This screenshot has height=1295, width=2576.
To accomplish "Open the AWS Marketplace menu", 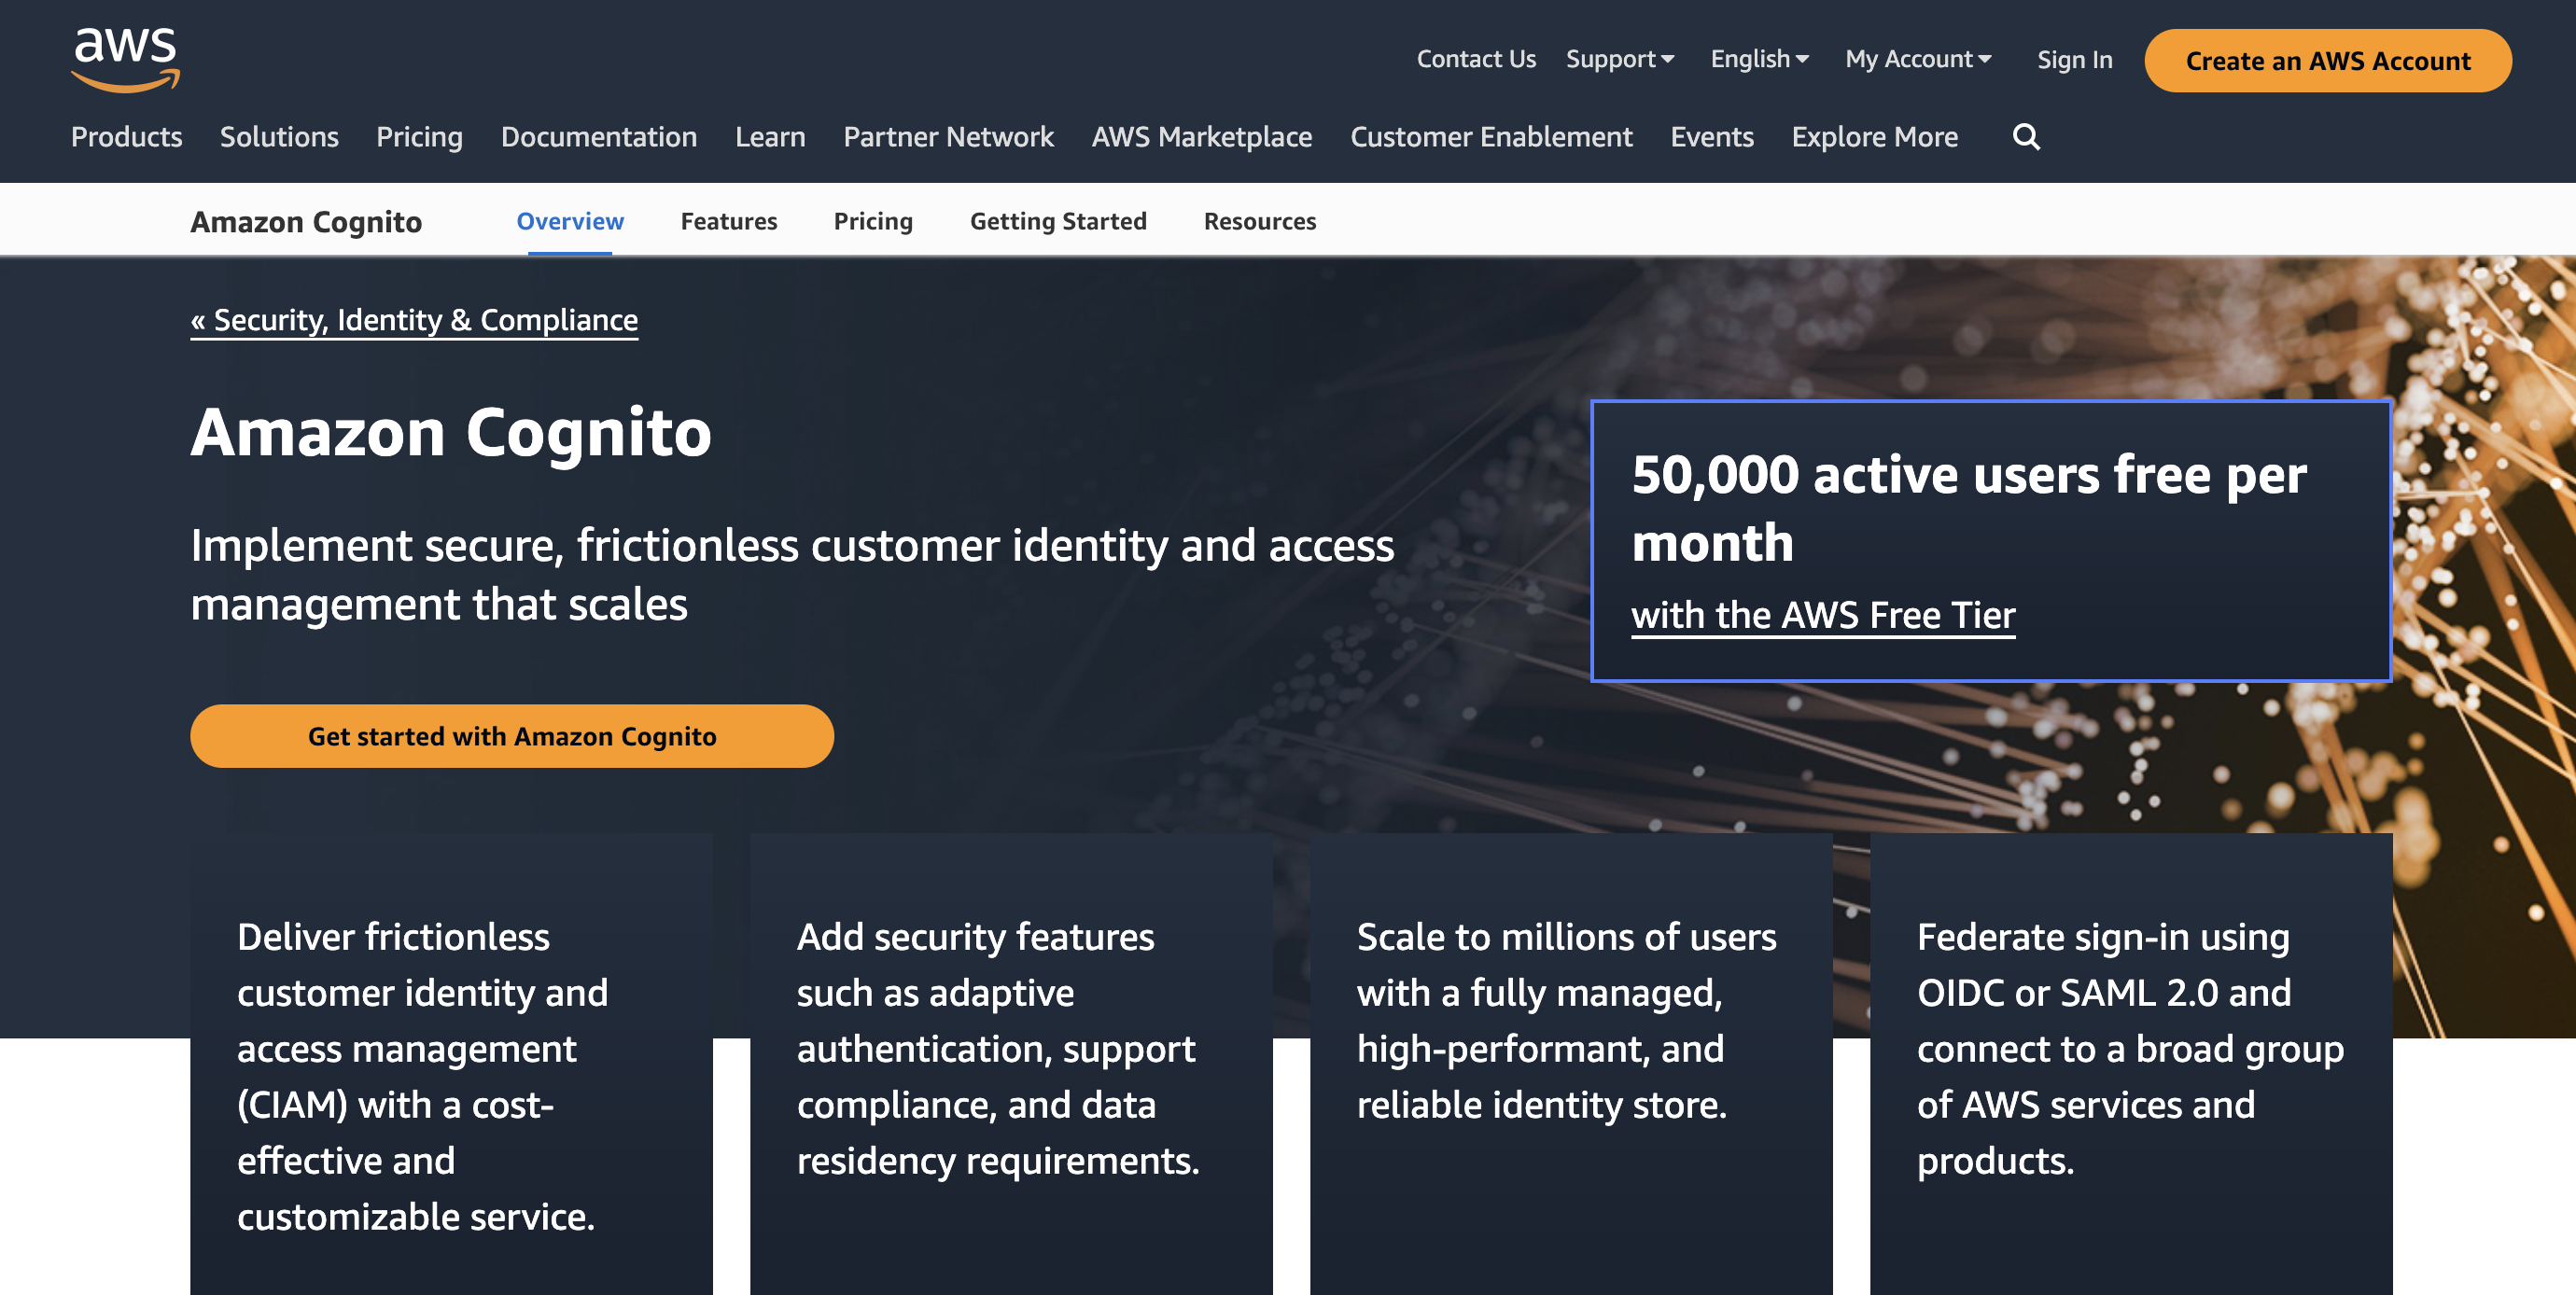I will [x=1201, y=137].
